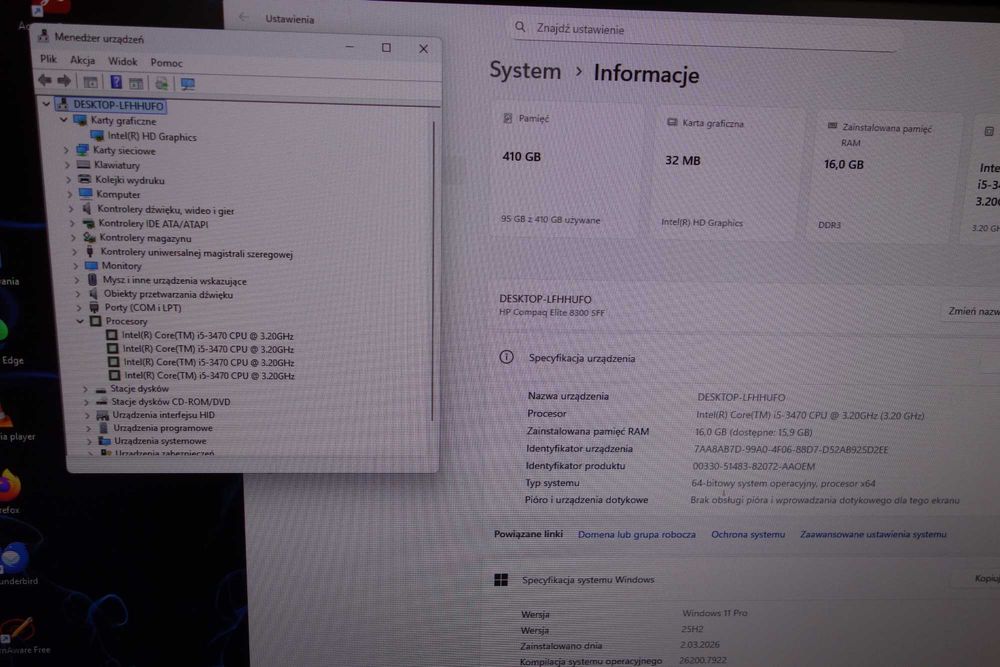Click the Specyfikacja systemu Windows section header
This screenshot has height=667, width=1000.
pos(588,580)
